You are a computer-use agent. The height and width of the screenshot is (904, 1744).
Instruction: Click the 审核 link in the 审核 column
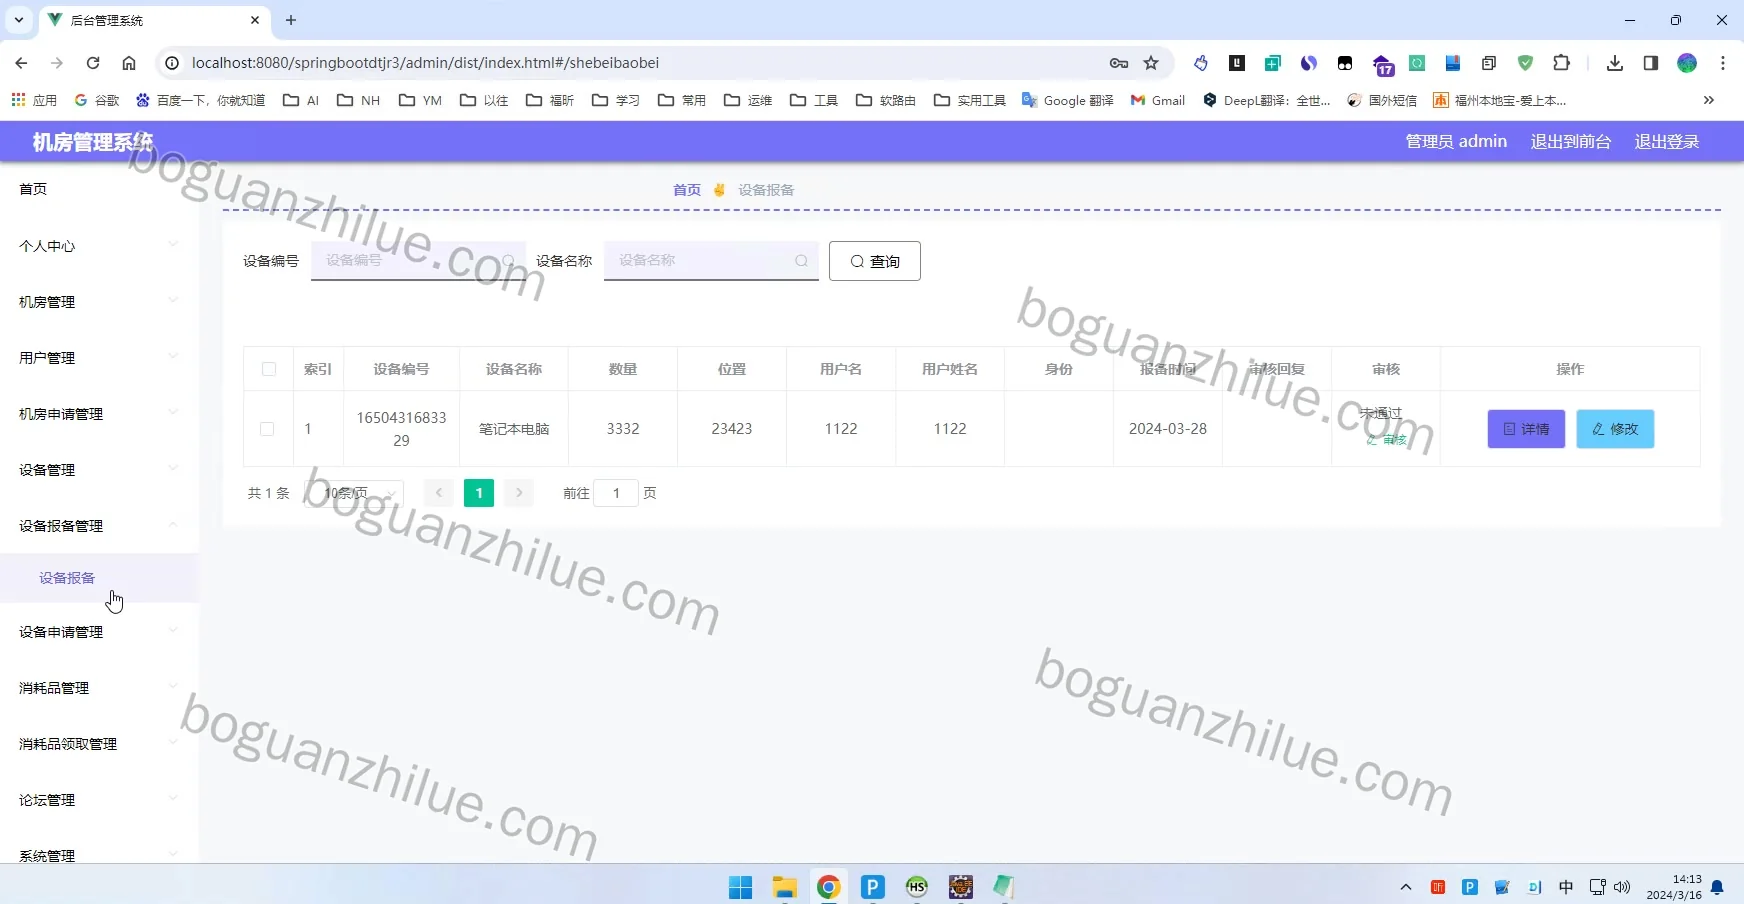(x=1387, y=440)
